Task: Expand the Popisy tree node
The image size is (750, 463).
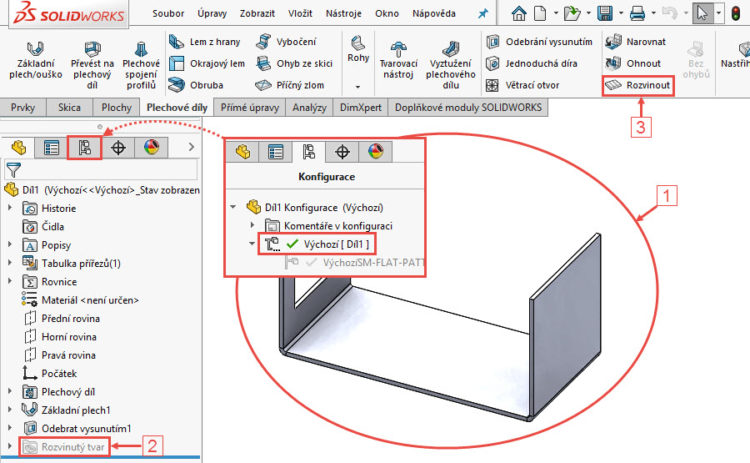Action: point(10,244)
